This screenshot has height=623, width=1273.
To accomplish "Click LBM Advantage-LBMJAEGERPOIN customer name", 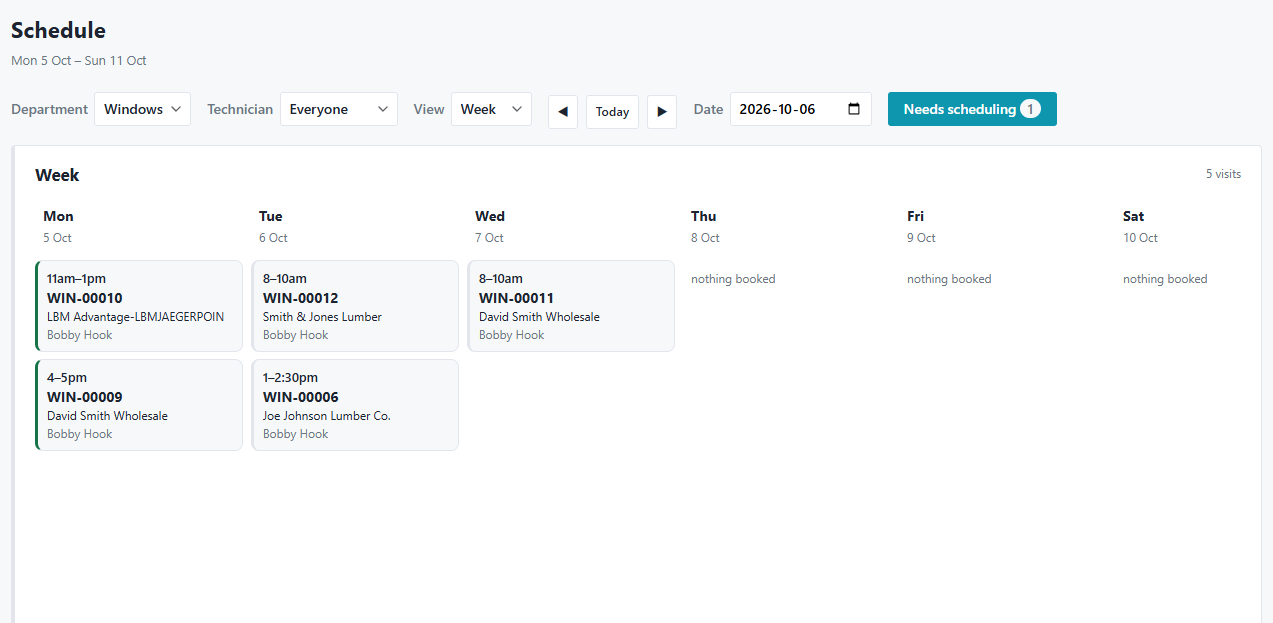I will click(136, 317).
